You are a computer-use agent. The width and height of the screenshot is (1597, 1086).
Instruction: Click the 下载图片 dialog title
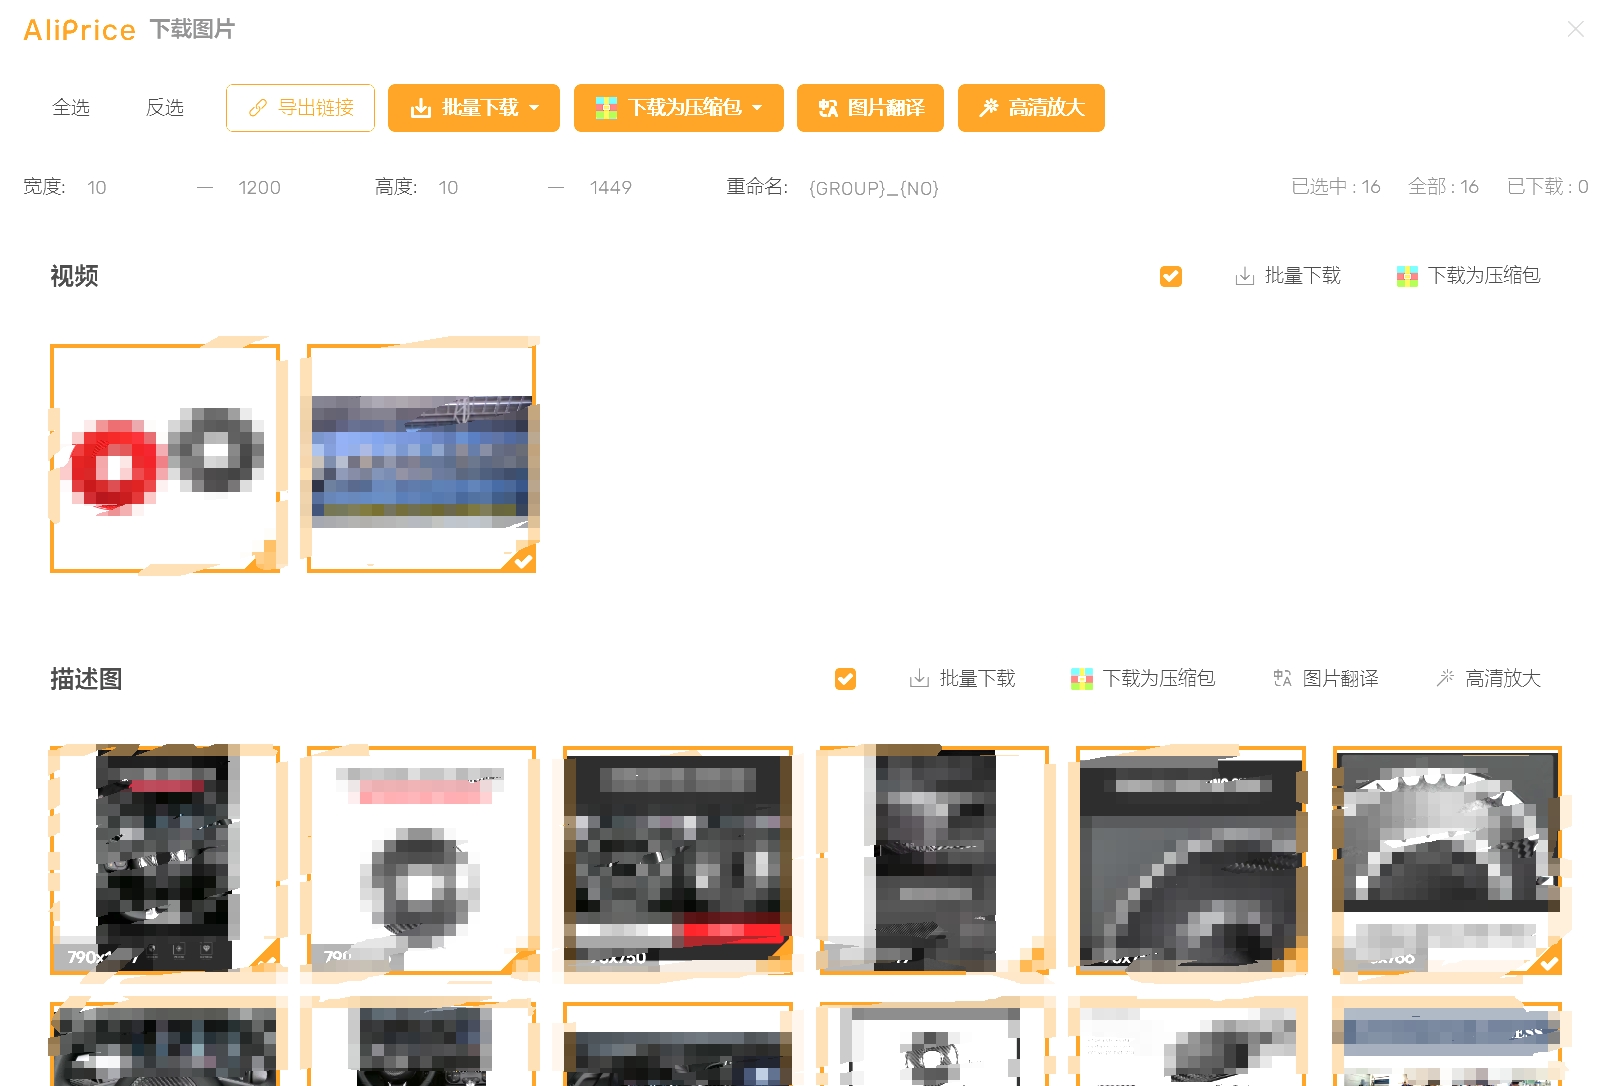192,30
